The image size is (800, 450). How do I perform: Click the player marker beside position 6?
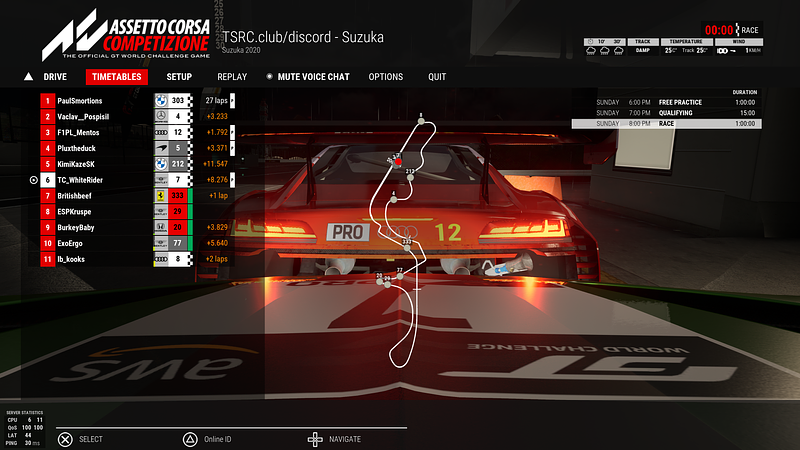coord(34,180)
